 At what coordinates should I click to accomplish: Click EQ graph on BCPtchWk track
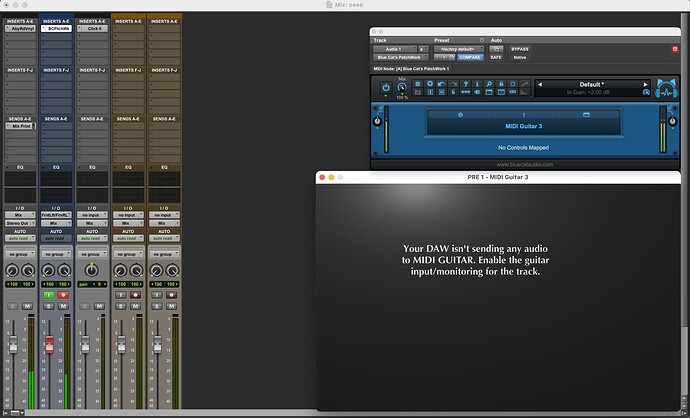point(56,187)
